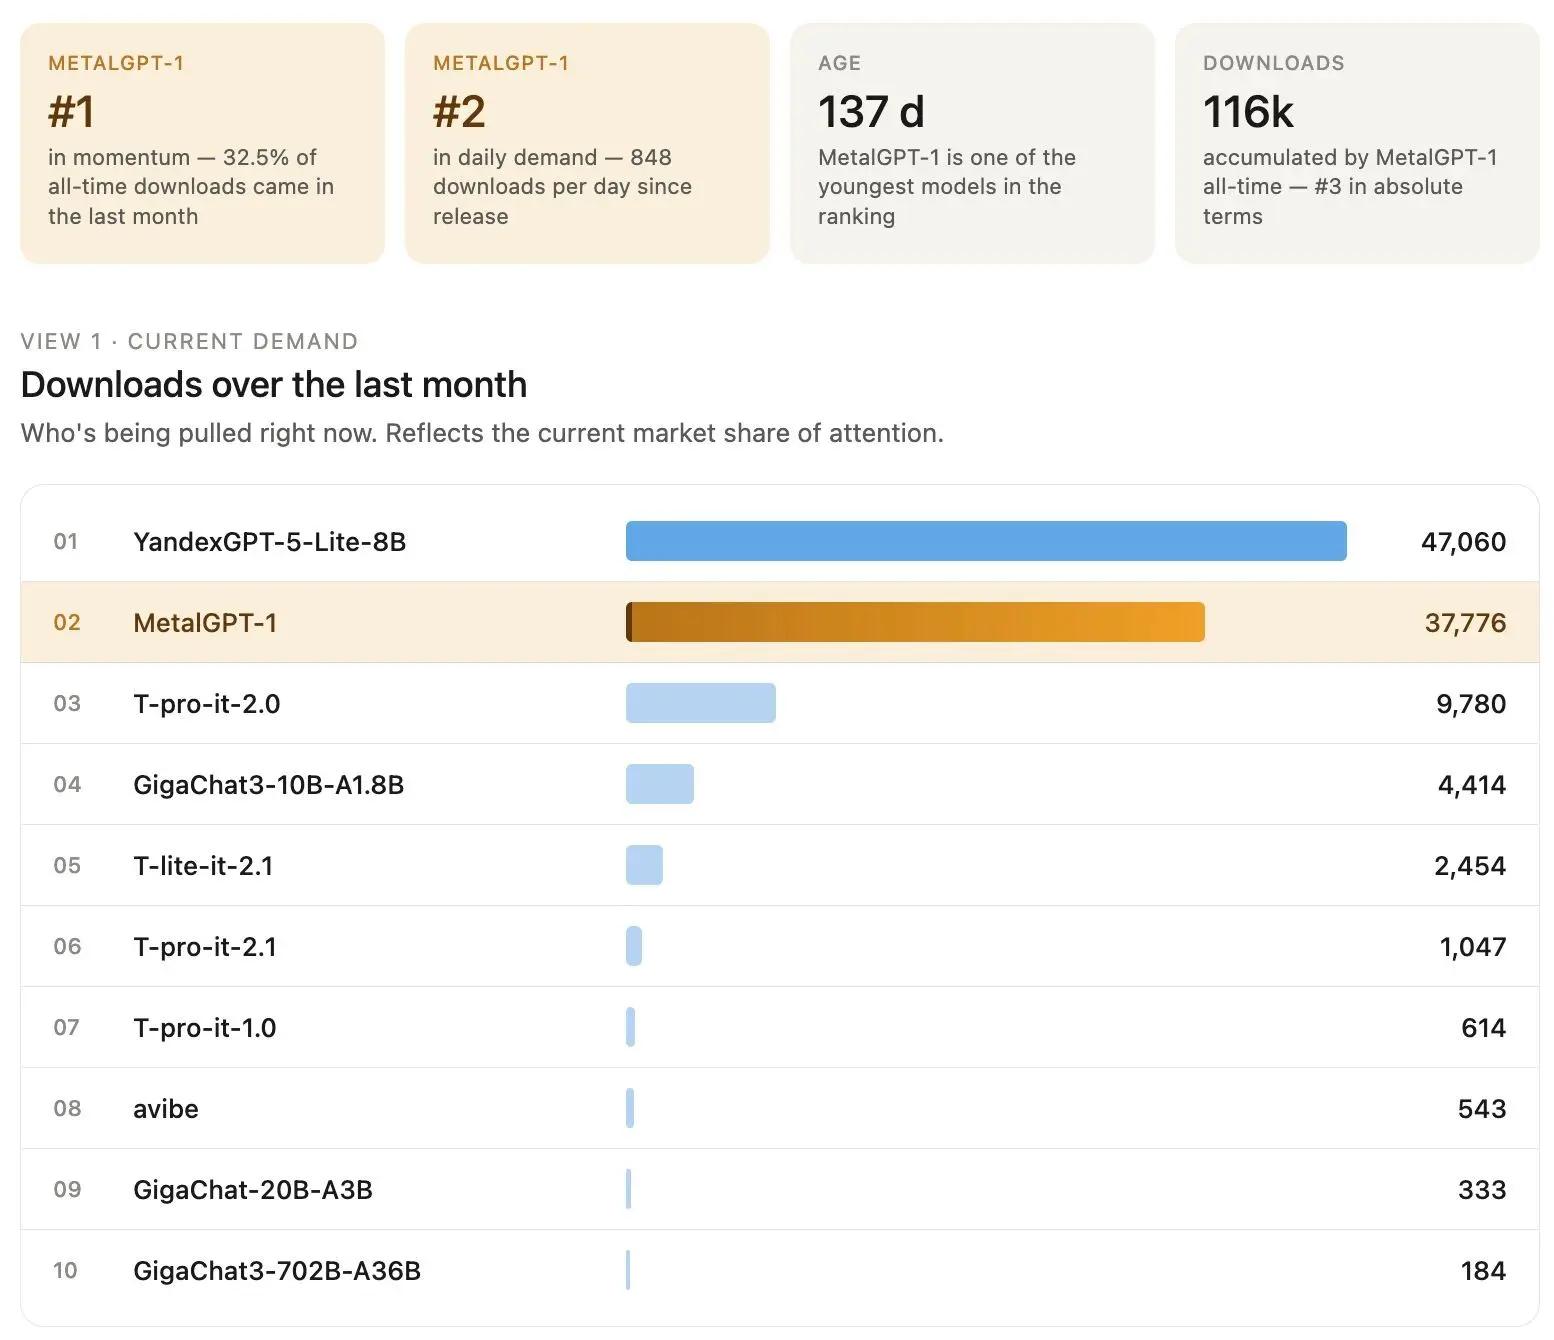Choose the T-pro-it-2.1 model name
The height and width of the screenshot is (1340, 1554).
click(x=205, y=947)
